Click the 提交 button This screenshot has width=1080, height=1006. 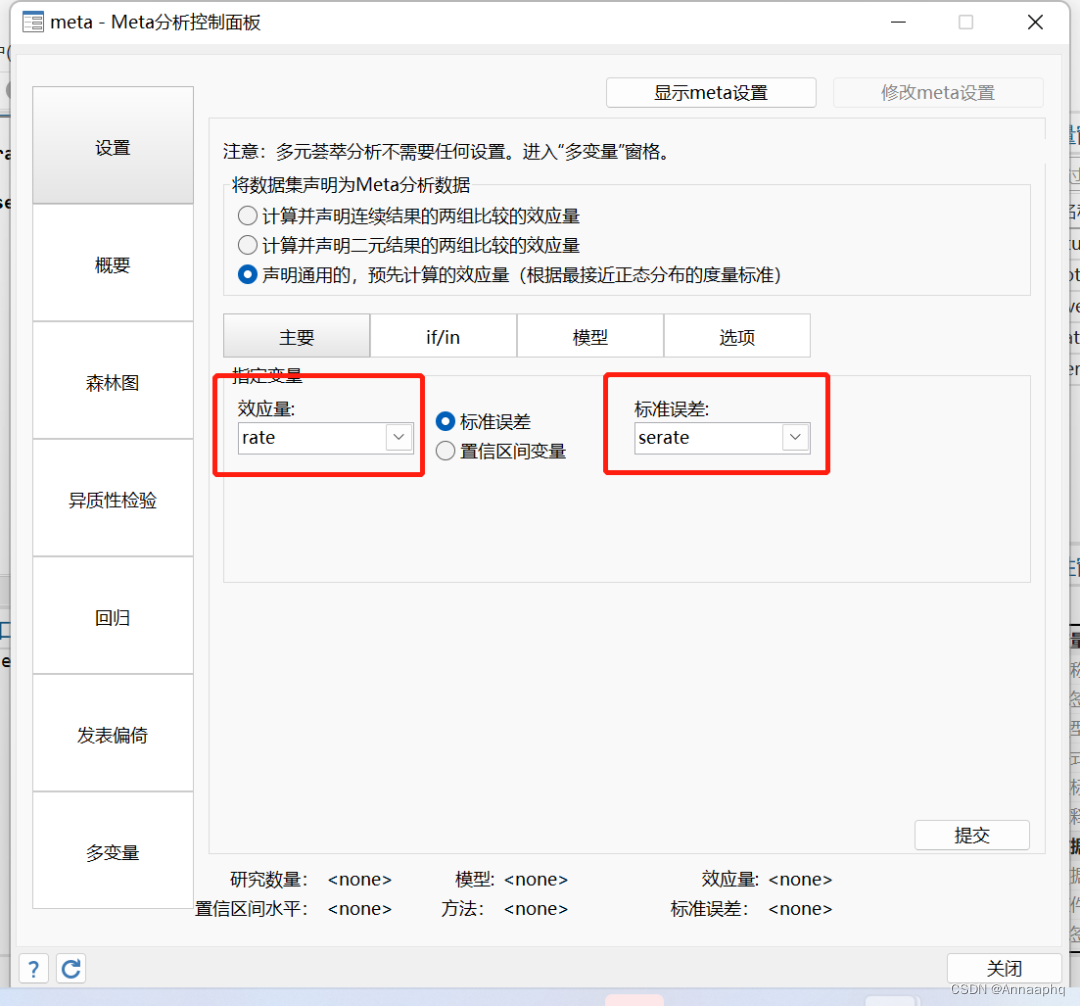click(x=971, y=835)
